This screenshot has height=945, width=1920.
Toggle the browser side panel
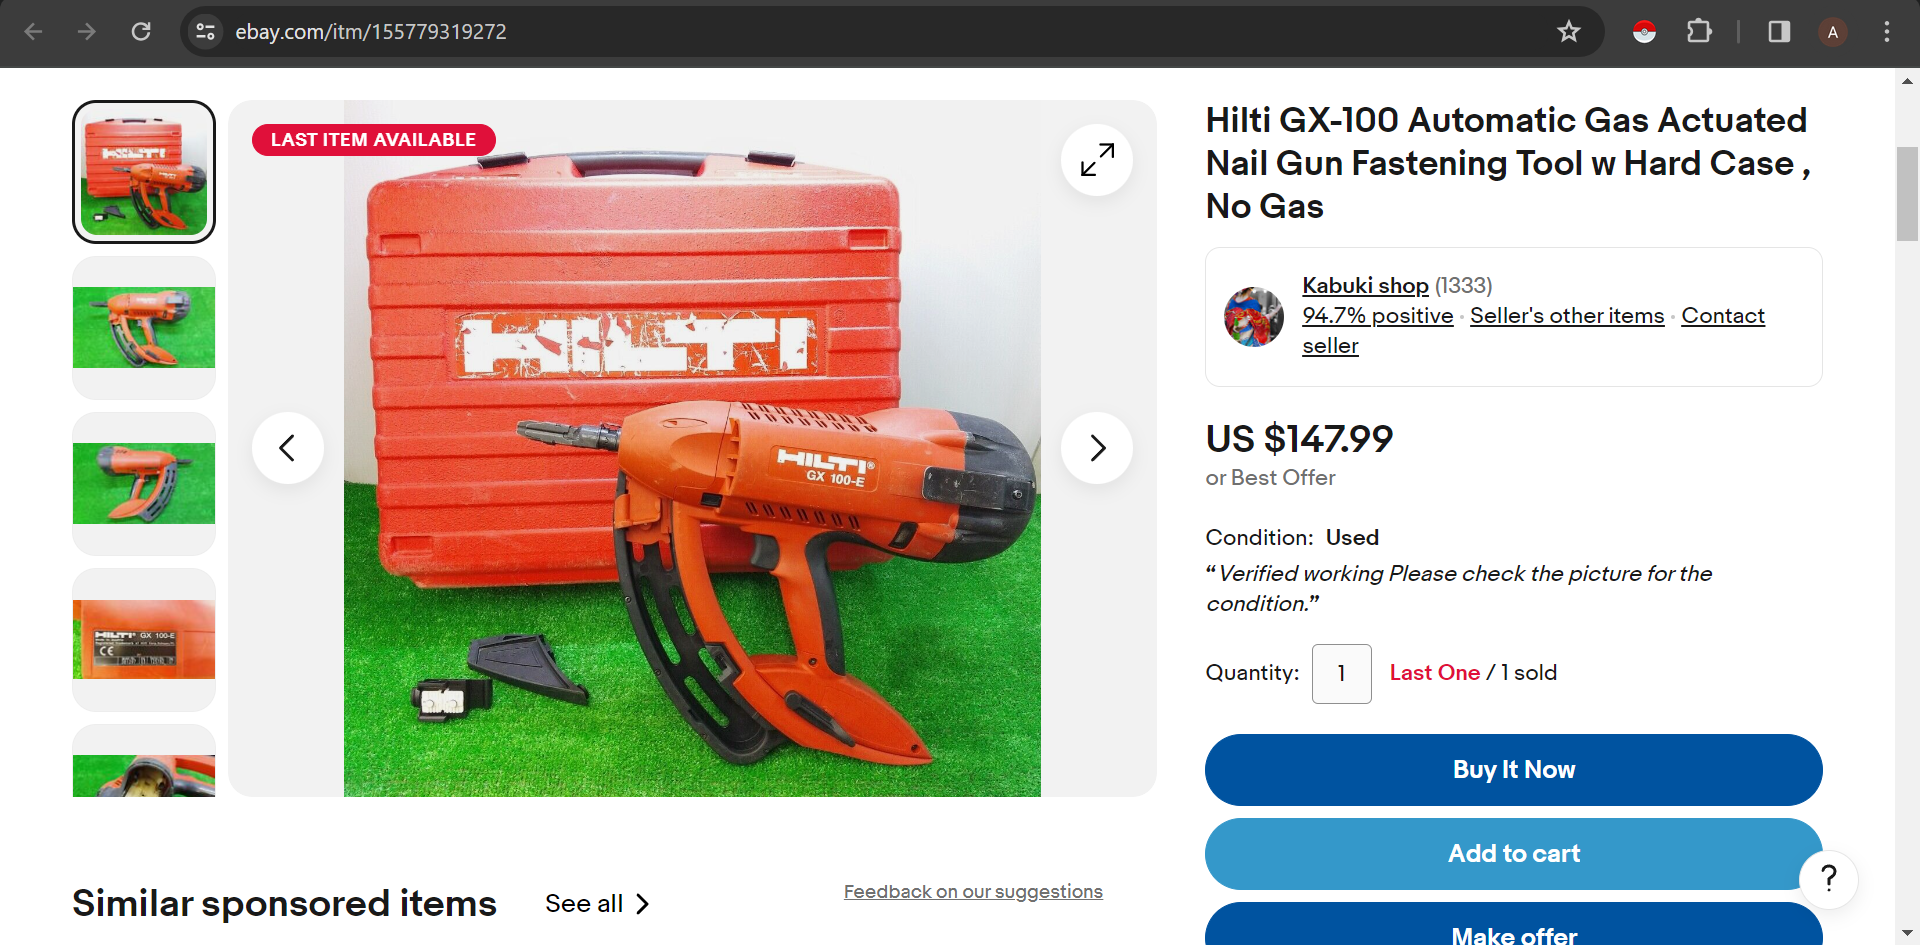coord(1779,32)
